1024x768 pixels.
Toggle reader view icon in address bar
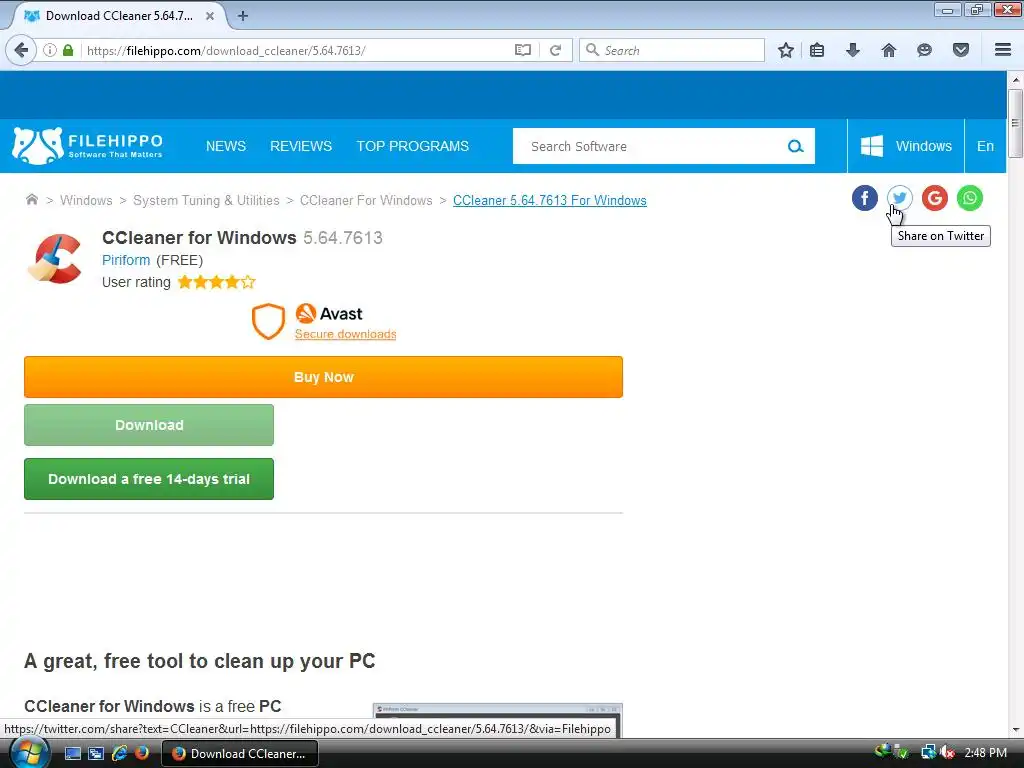pyautogui.click(x=522, y=50)
